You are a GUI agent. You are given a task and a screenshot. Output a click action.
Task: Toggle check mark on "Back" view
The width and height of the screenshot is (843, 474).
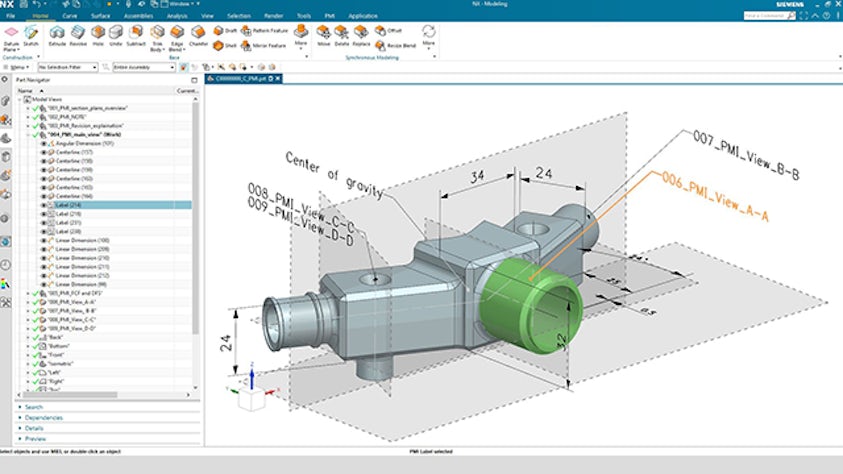tap(35, 337)
